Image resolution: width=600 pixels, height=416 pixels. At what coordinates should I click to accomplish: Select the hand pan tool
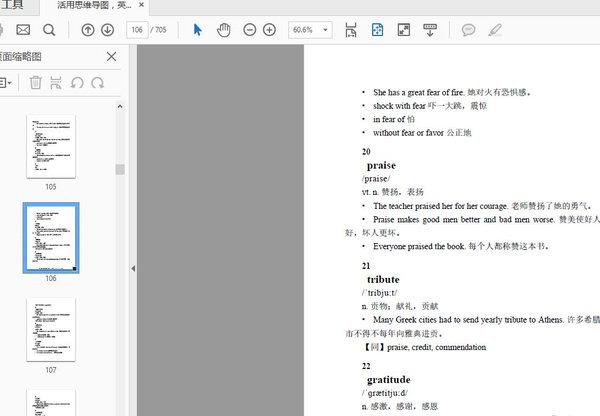click(x=223, y=30)
